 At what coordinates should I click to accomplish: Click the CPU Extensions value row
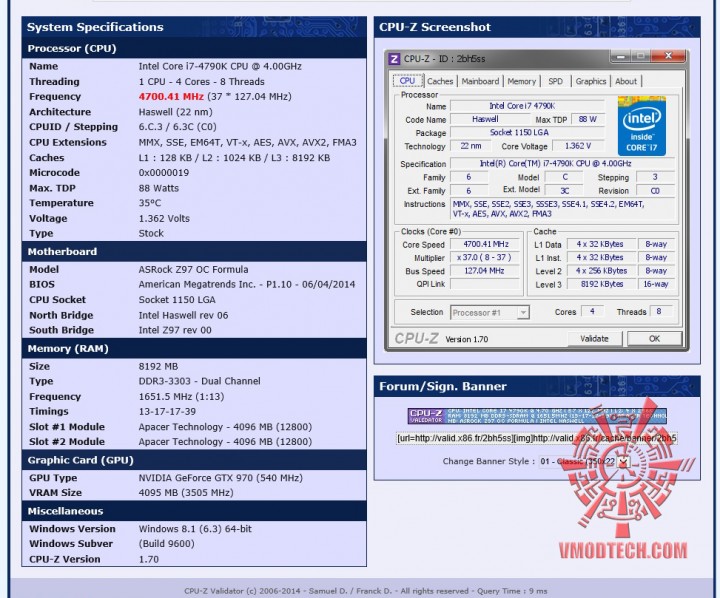click(x=248, y=142)
